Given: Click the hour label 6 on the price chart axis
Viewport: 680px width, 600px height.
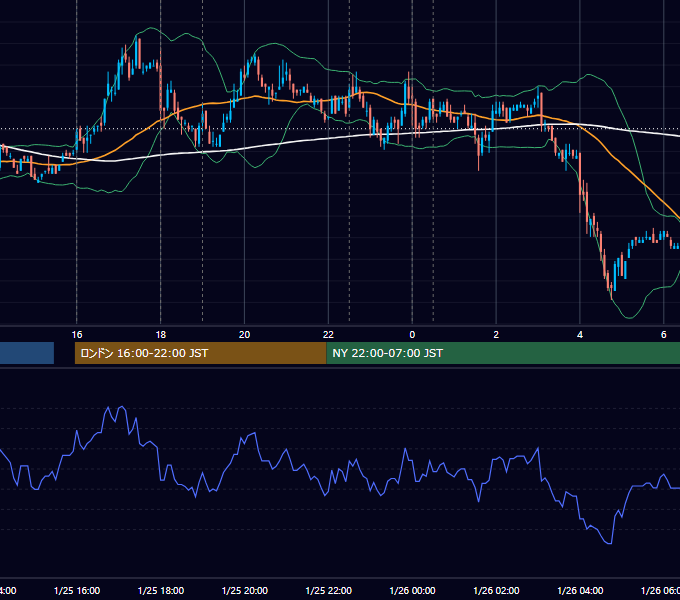Looking at the screenshot, I should 664,335.
